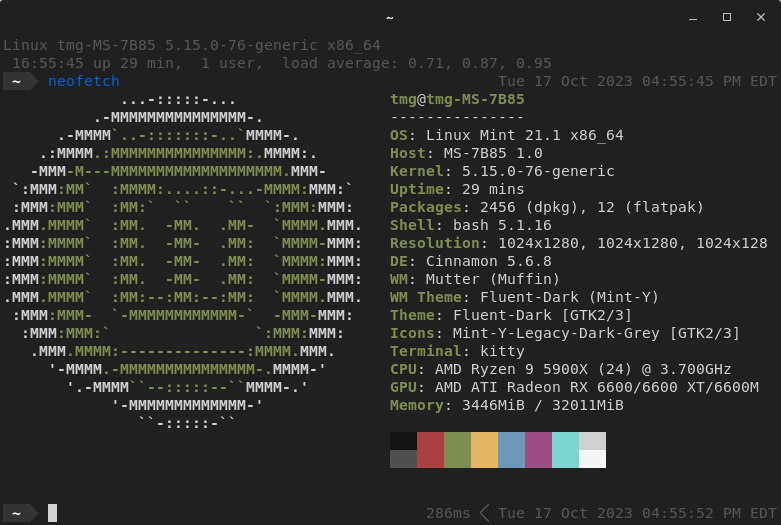Click the black color block in palette

point(403,441)
